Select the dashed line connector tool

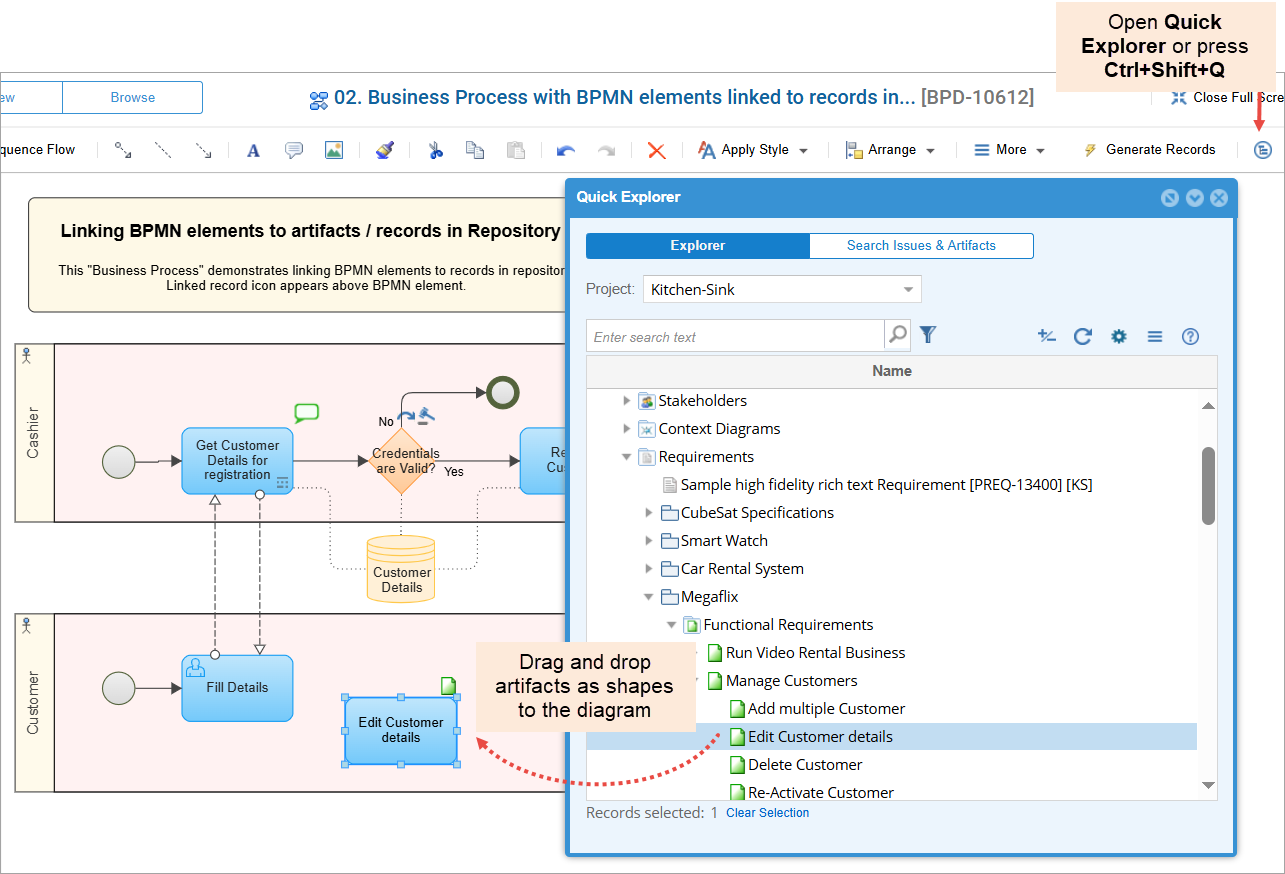[x=163, y=150]
